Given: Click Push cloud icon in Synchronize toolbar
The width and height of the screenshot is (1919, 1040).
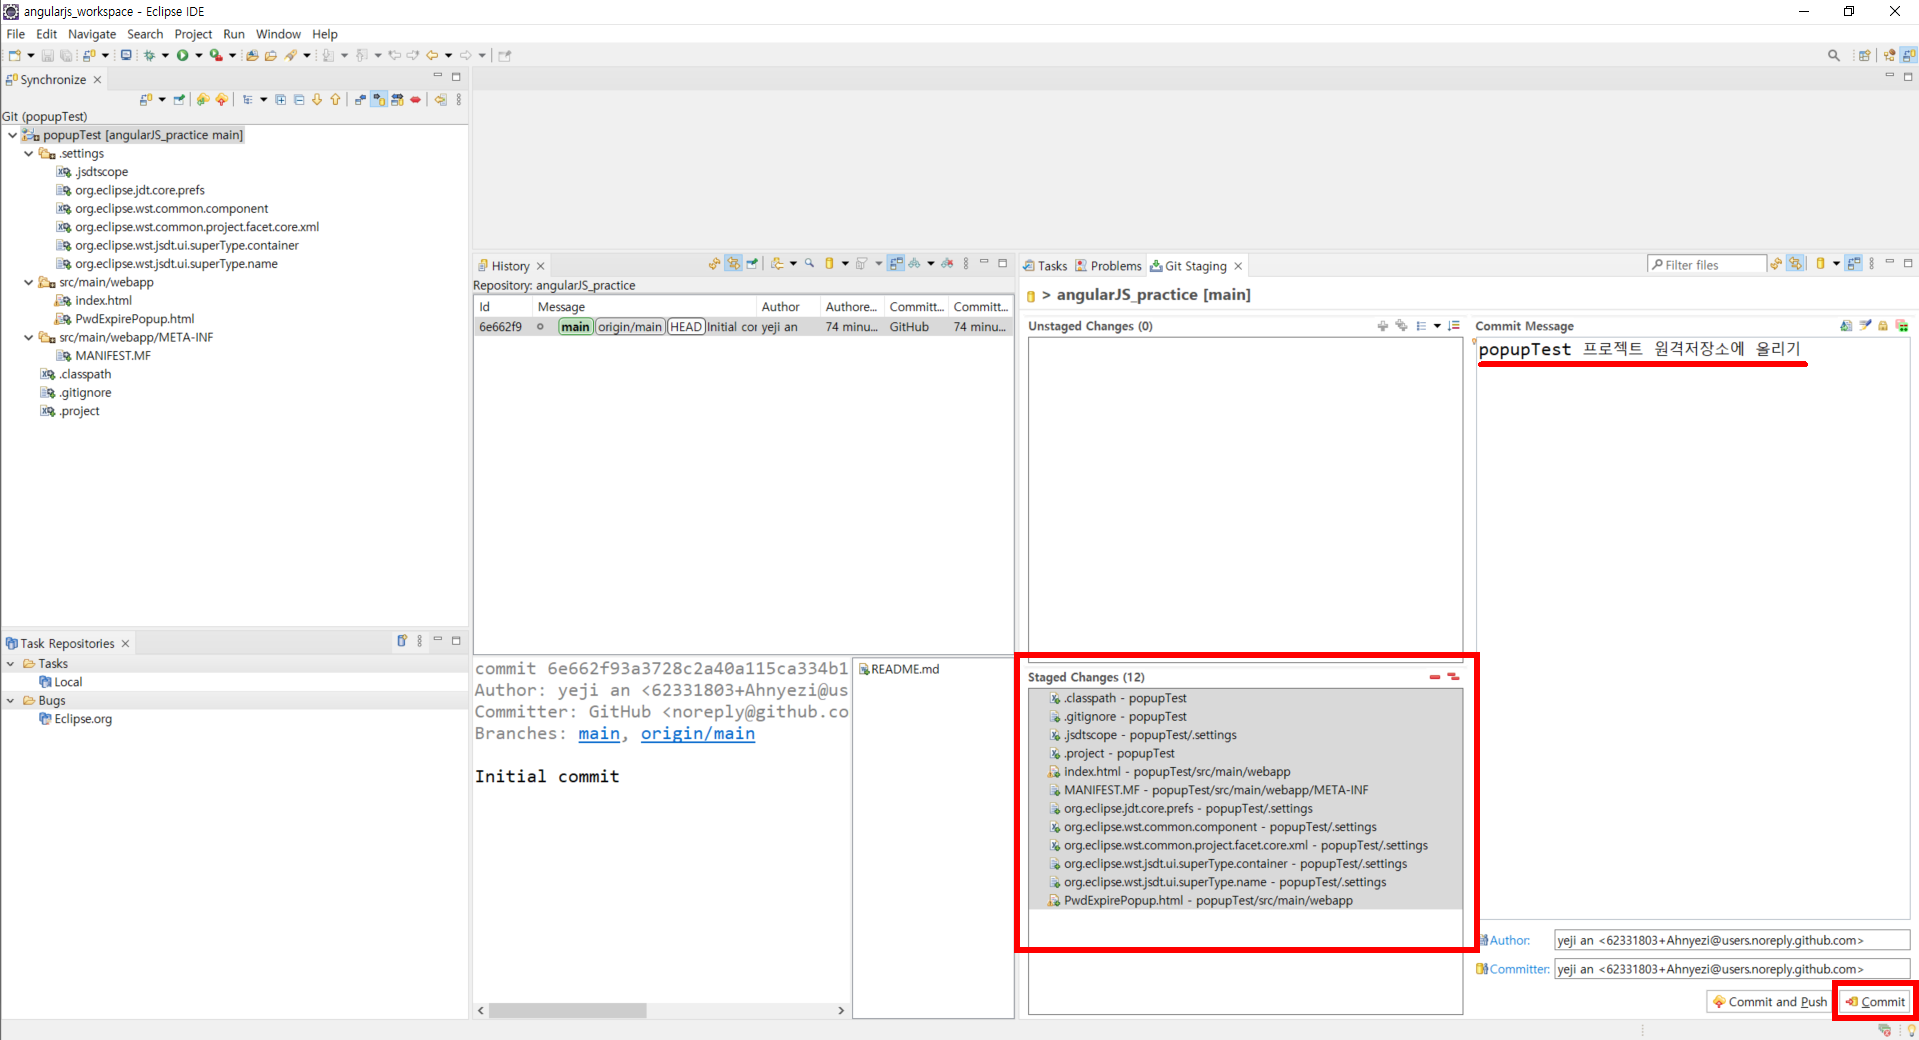Looking at the screenshot, I should pyautogui.click(x=222, y=99).
